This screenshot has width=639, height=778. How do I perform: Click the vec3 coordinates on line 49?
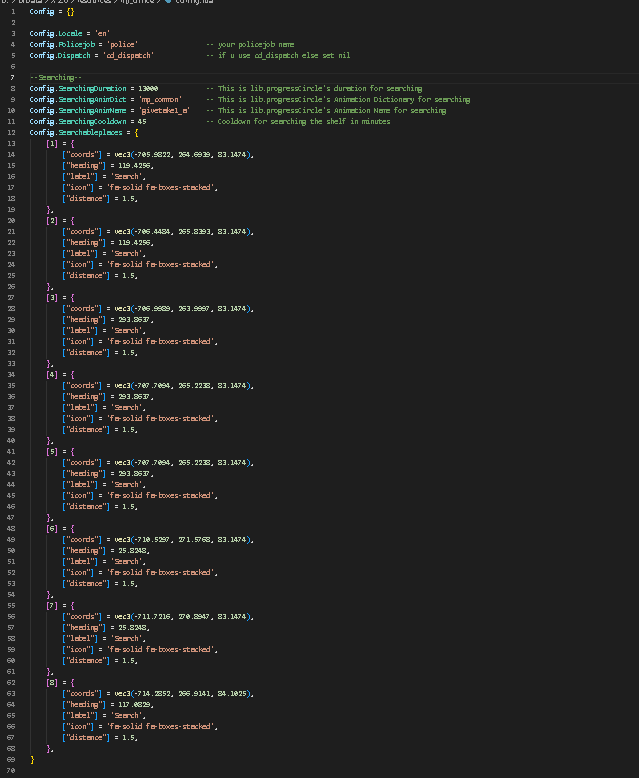(x=182, y=539)
